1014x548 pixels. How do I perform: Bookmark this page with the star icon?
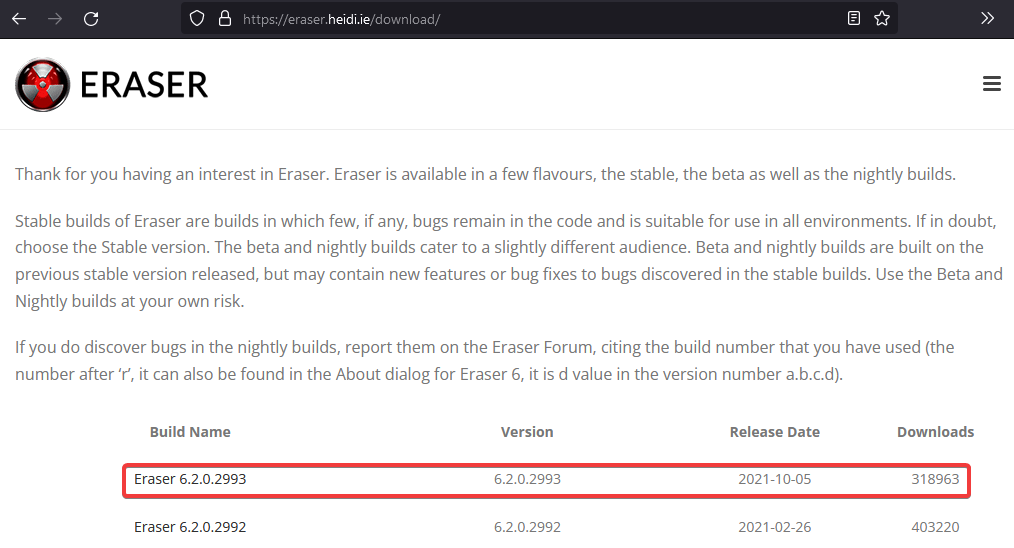coord(881,18)
